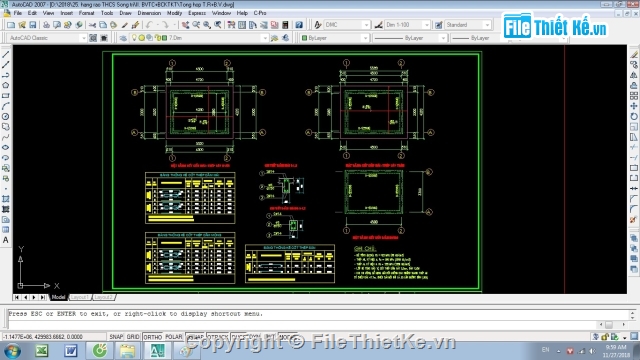Toggle POLAR tracking in status bar
This screenshot has height=360, width=640.
[174, 337]
